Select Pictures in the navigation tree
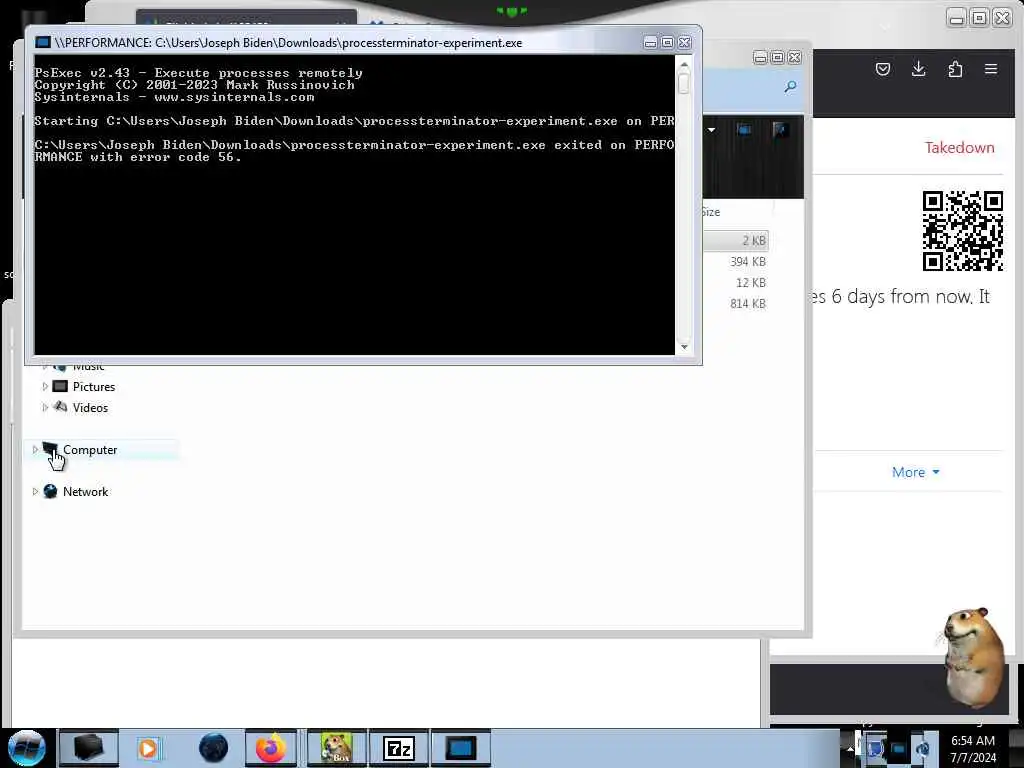This screenshot has height=768, width=1024. click(93, 387)
